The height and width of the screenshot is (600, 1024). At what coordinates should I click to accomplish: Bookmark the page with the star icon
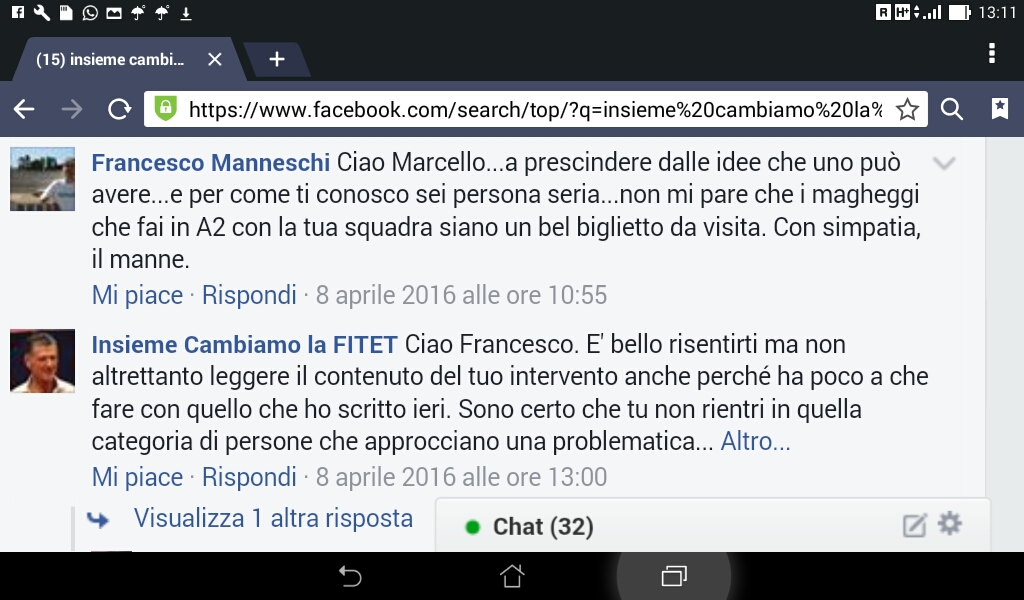(x=907, y=109)
